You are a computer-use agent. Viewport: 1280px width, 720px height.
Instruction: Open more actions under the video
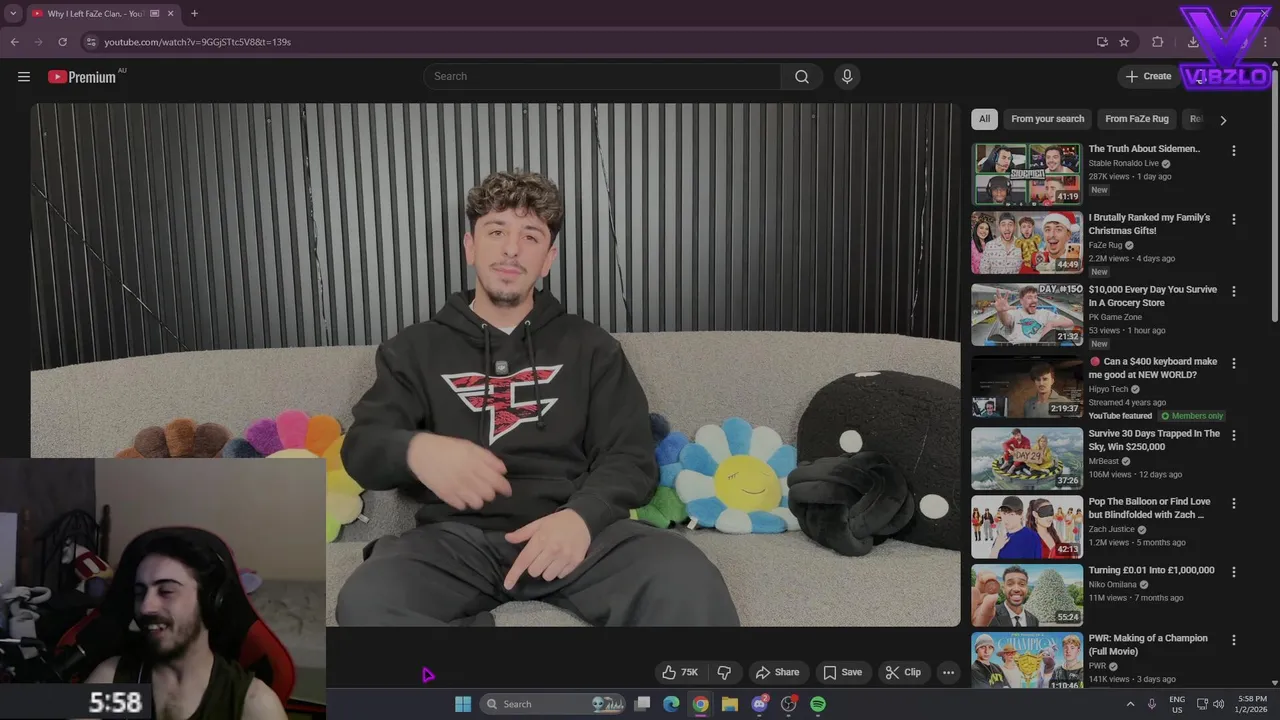point(948,672)
